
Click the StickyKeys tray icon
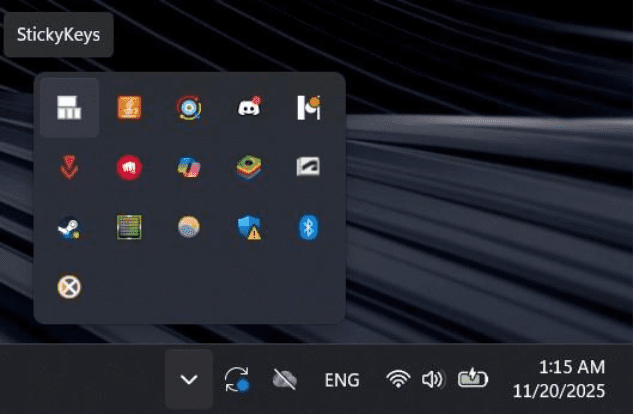69,108
